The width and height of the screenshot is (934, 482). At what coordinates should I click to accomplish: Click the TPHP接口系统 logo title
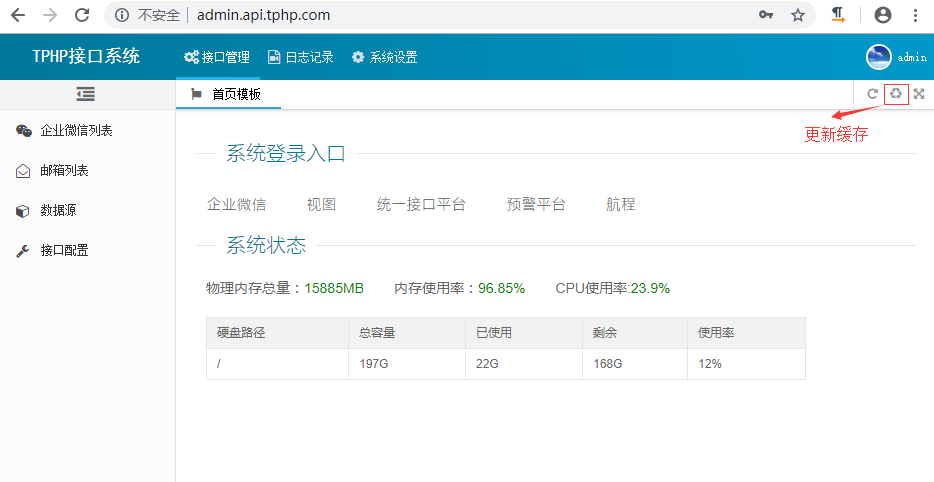86,56
